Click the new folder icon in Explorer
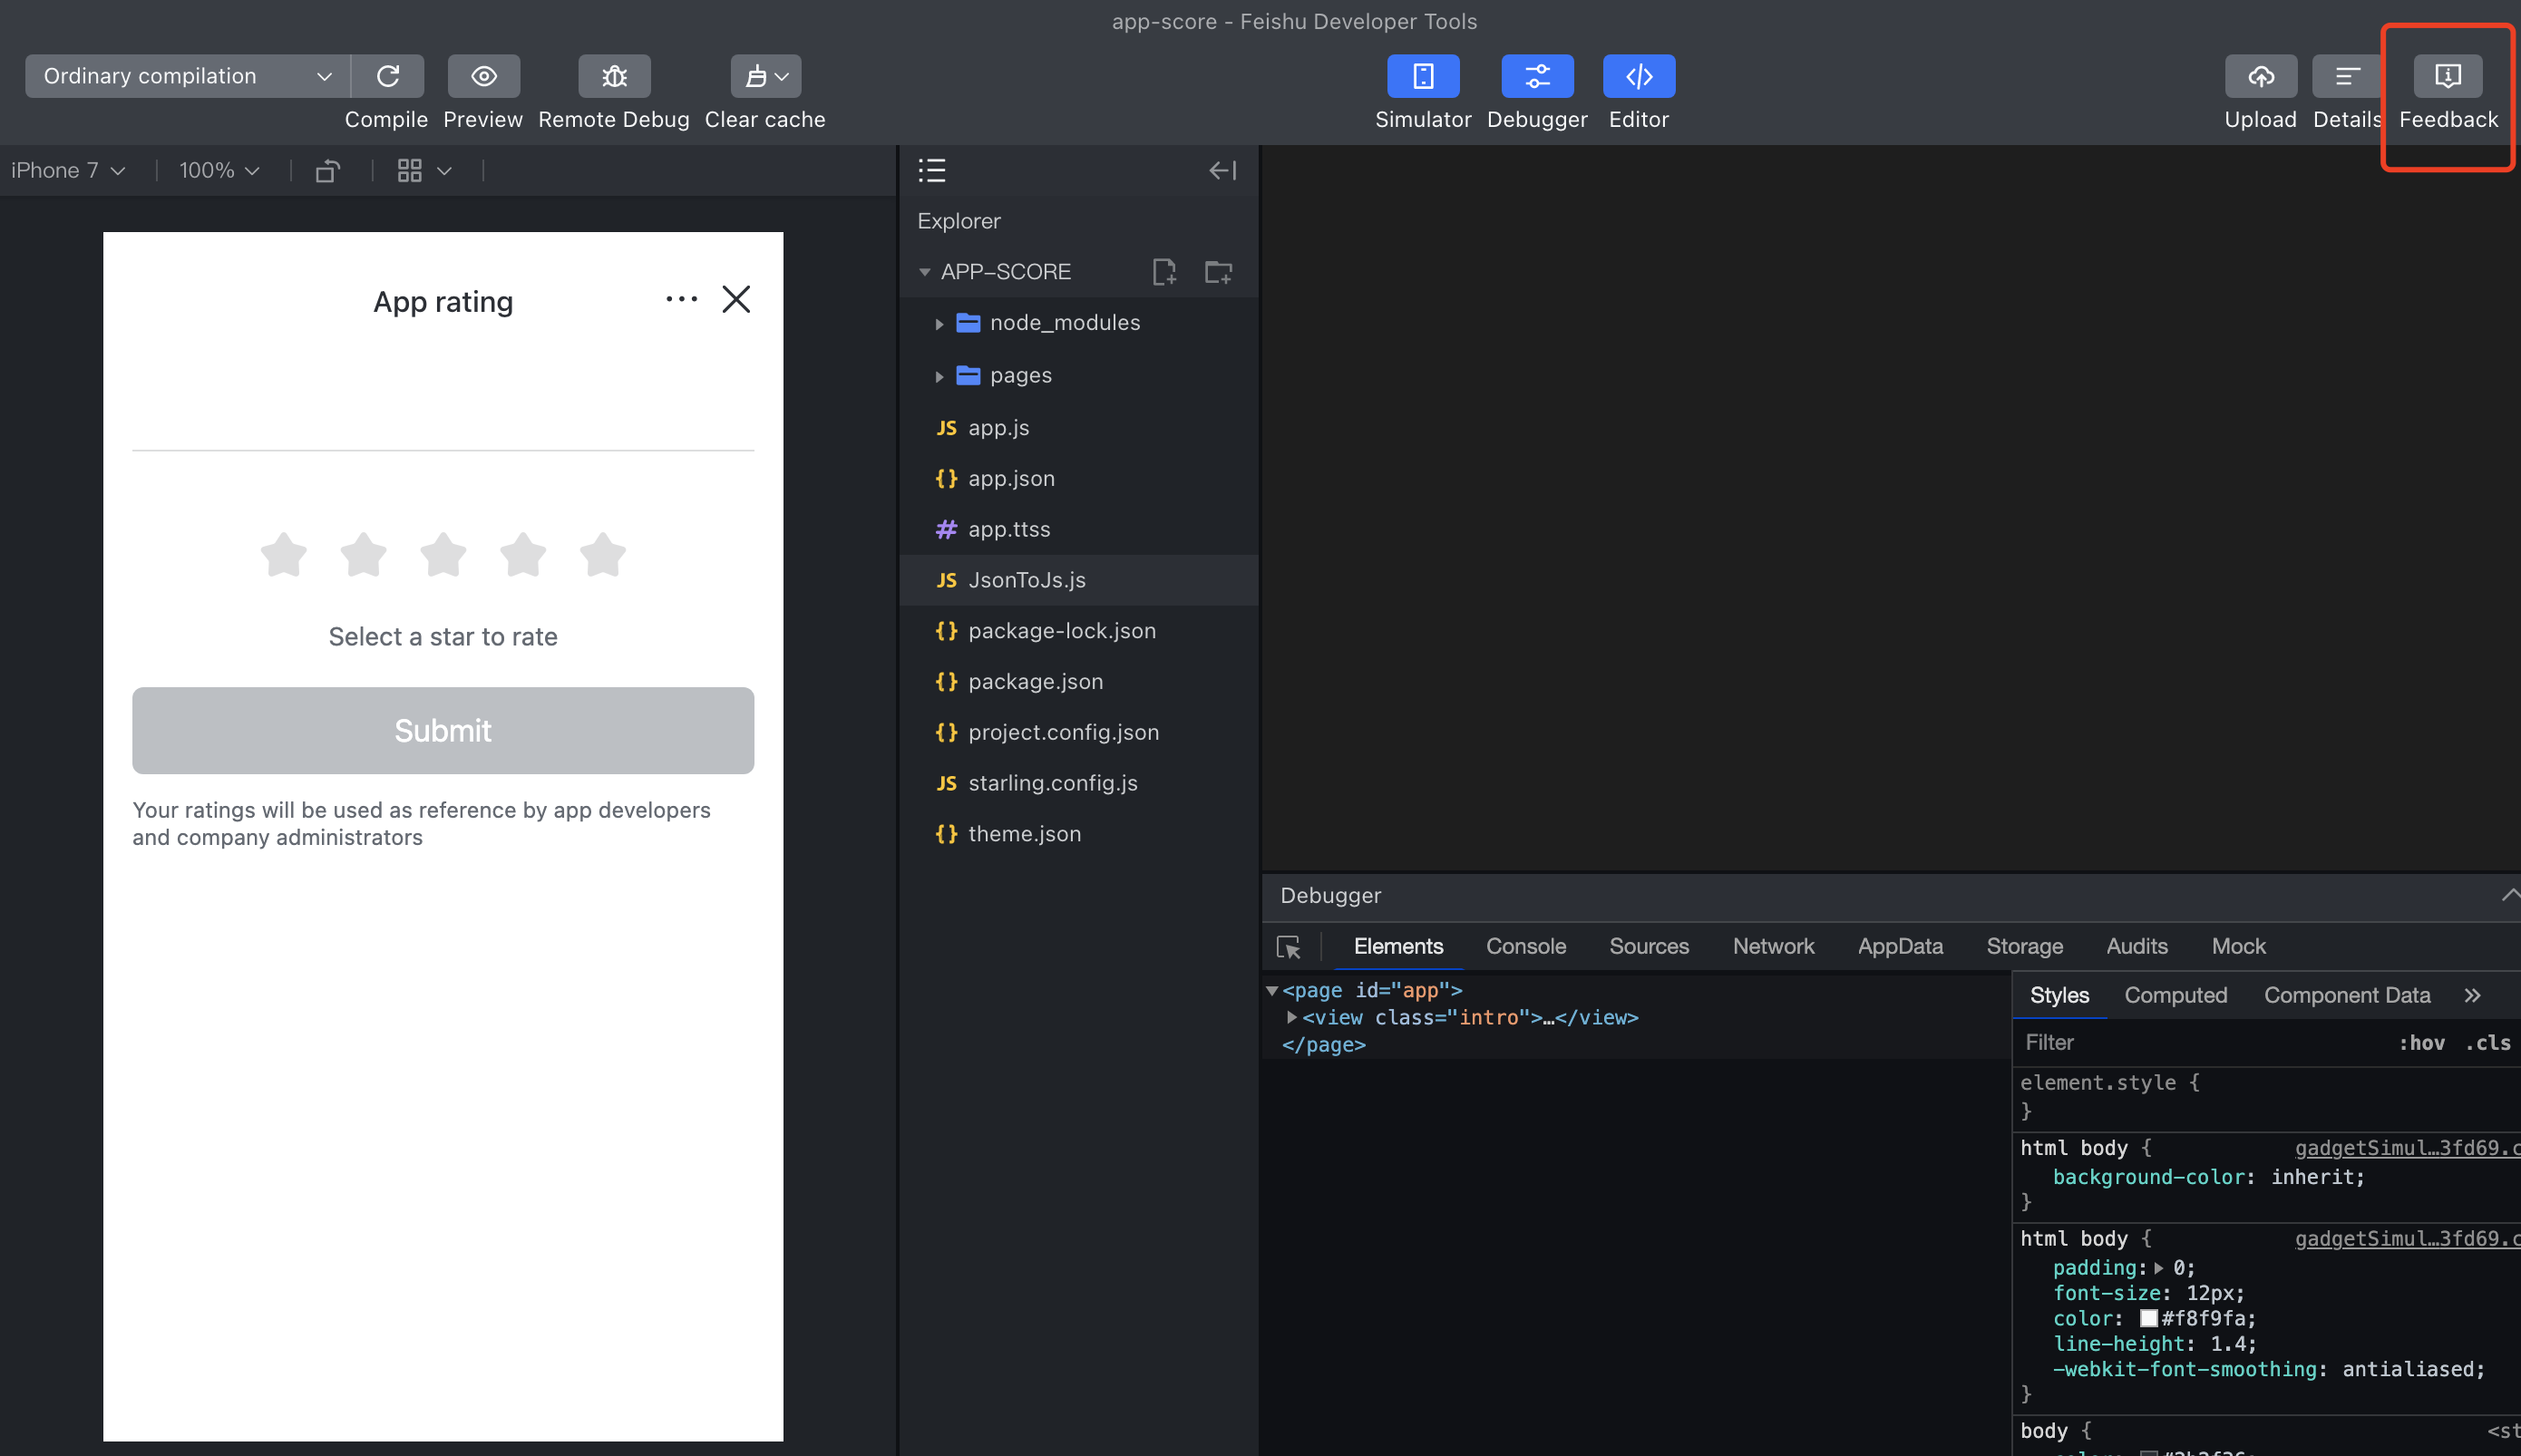 tap(1218, 272)
